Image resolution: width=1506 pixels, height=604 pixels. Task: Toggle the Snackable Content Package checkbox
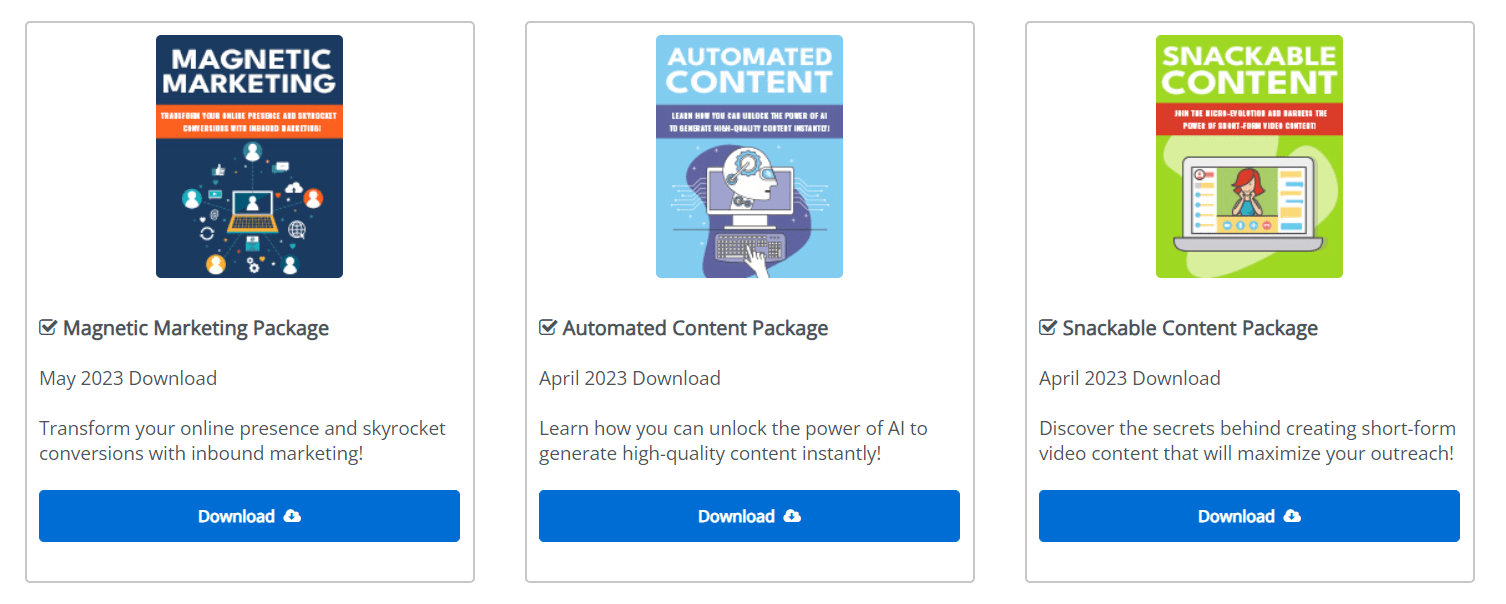click(x=1048, y=328)
